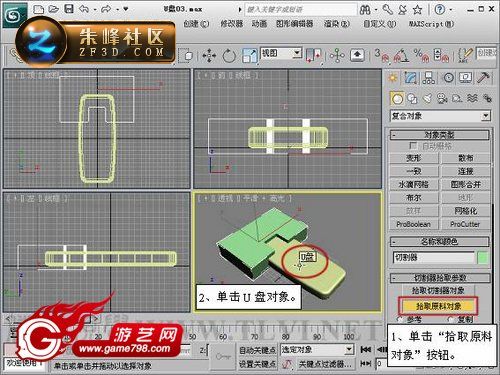Select the Scale tool in the toolbar
This screenshot has height=375, width=500.
coord(249,55)
